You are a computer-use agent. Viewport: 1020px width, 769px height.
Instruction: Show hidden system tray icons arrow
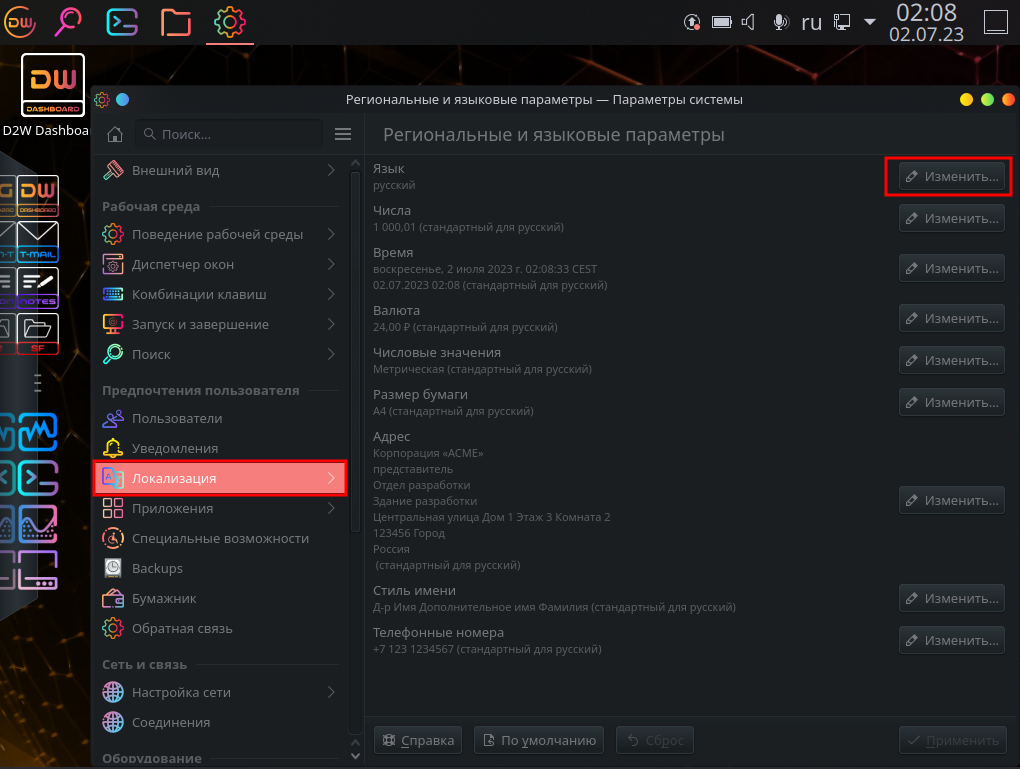(869, 22)
